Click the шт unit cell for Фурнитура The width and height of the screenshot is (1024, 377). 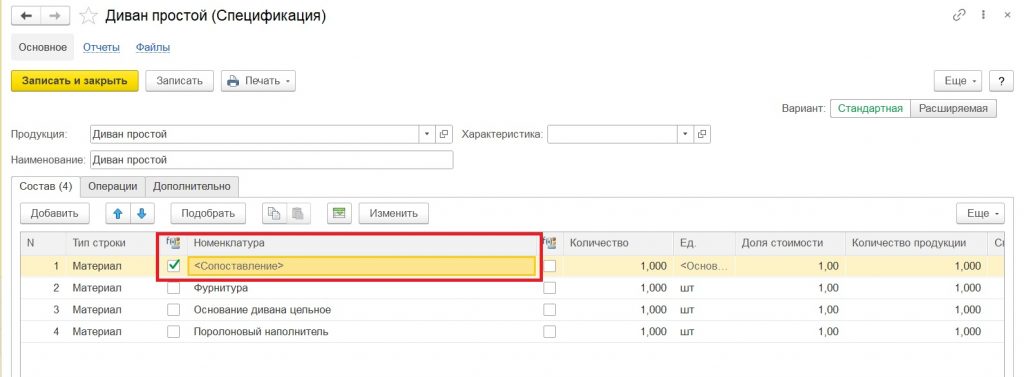(x=704, y=287)
